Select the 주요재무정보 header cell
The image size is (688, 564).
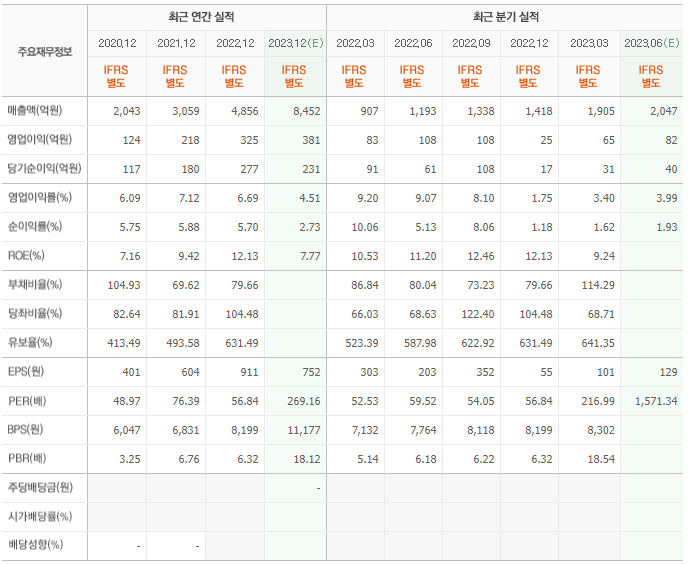(45, 52)
